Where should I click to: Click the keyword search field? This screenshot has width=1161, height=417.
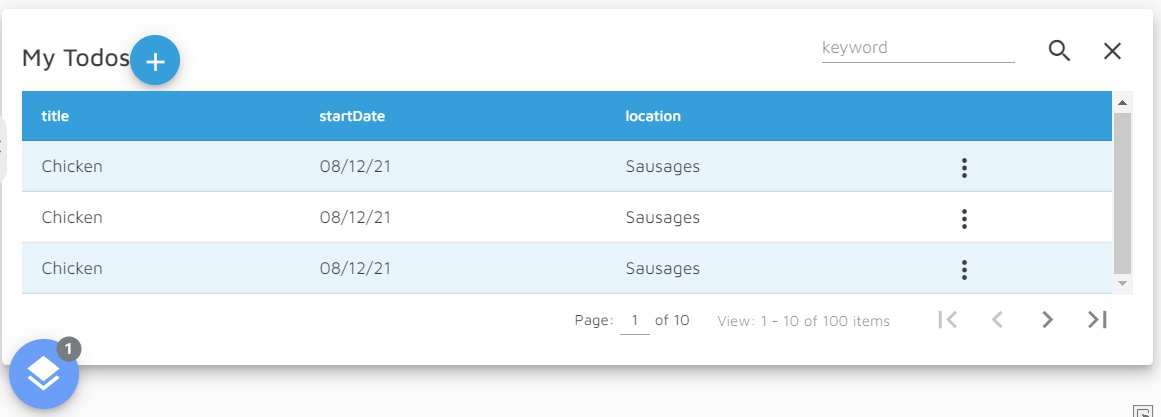(x=917, y=48)
